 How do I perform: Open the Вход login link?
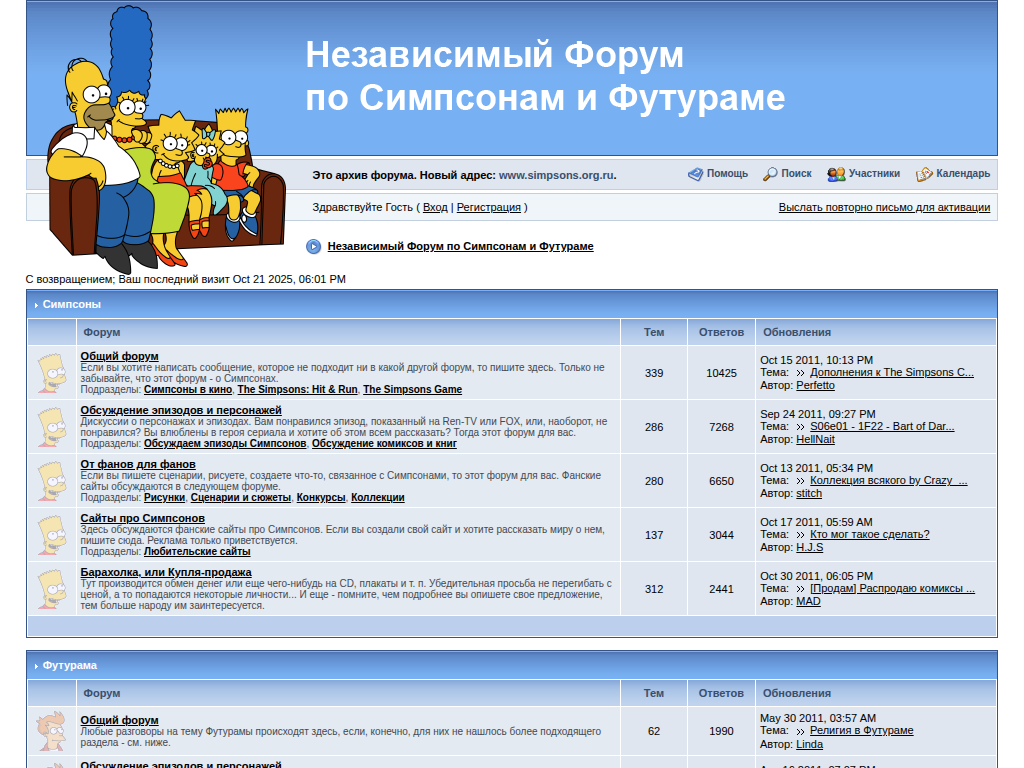[435, 208]
